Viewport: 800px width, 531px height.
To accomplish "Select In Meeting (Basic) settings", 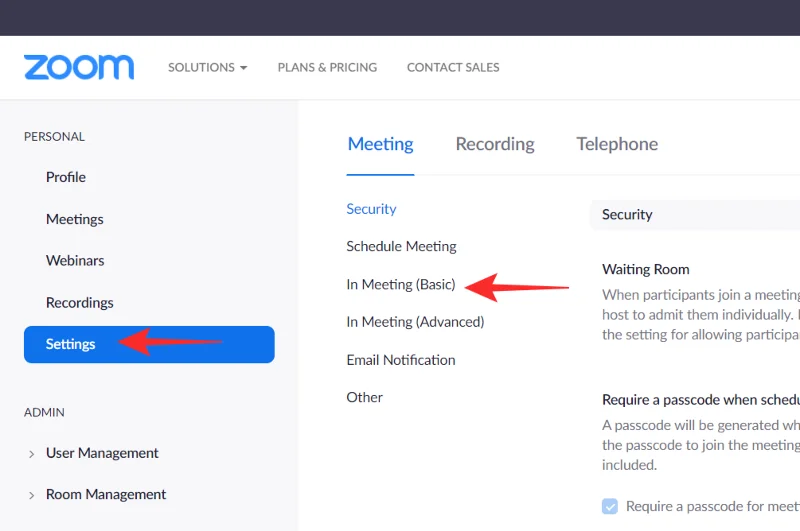I will coord(400,284).
